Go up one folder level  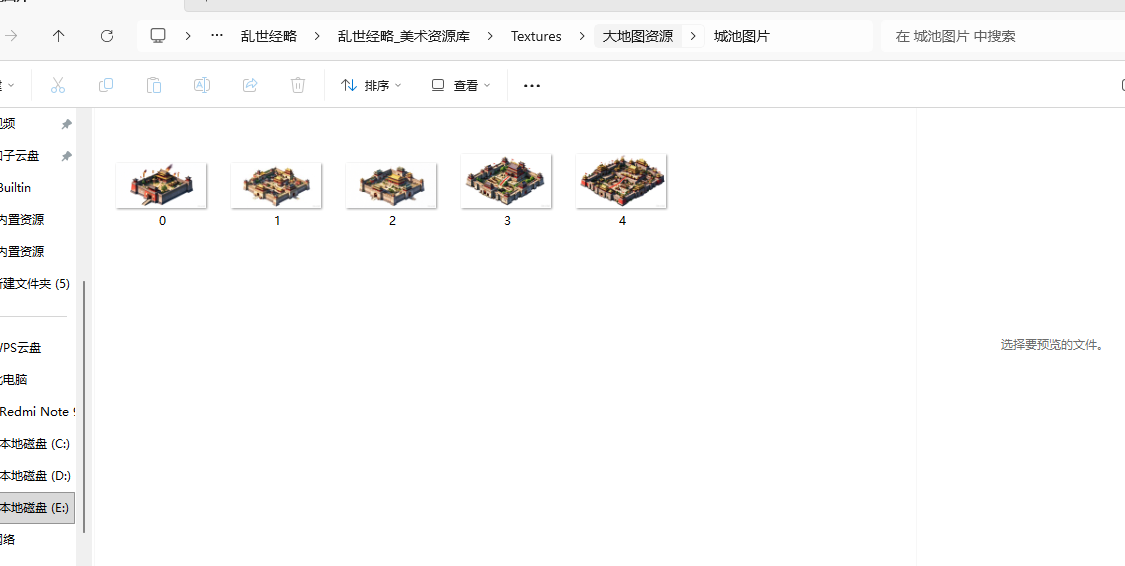point(59,36)
